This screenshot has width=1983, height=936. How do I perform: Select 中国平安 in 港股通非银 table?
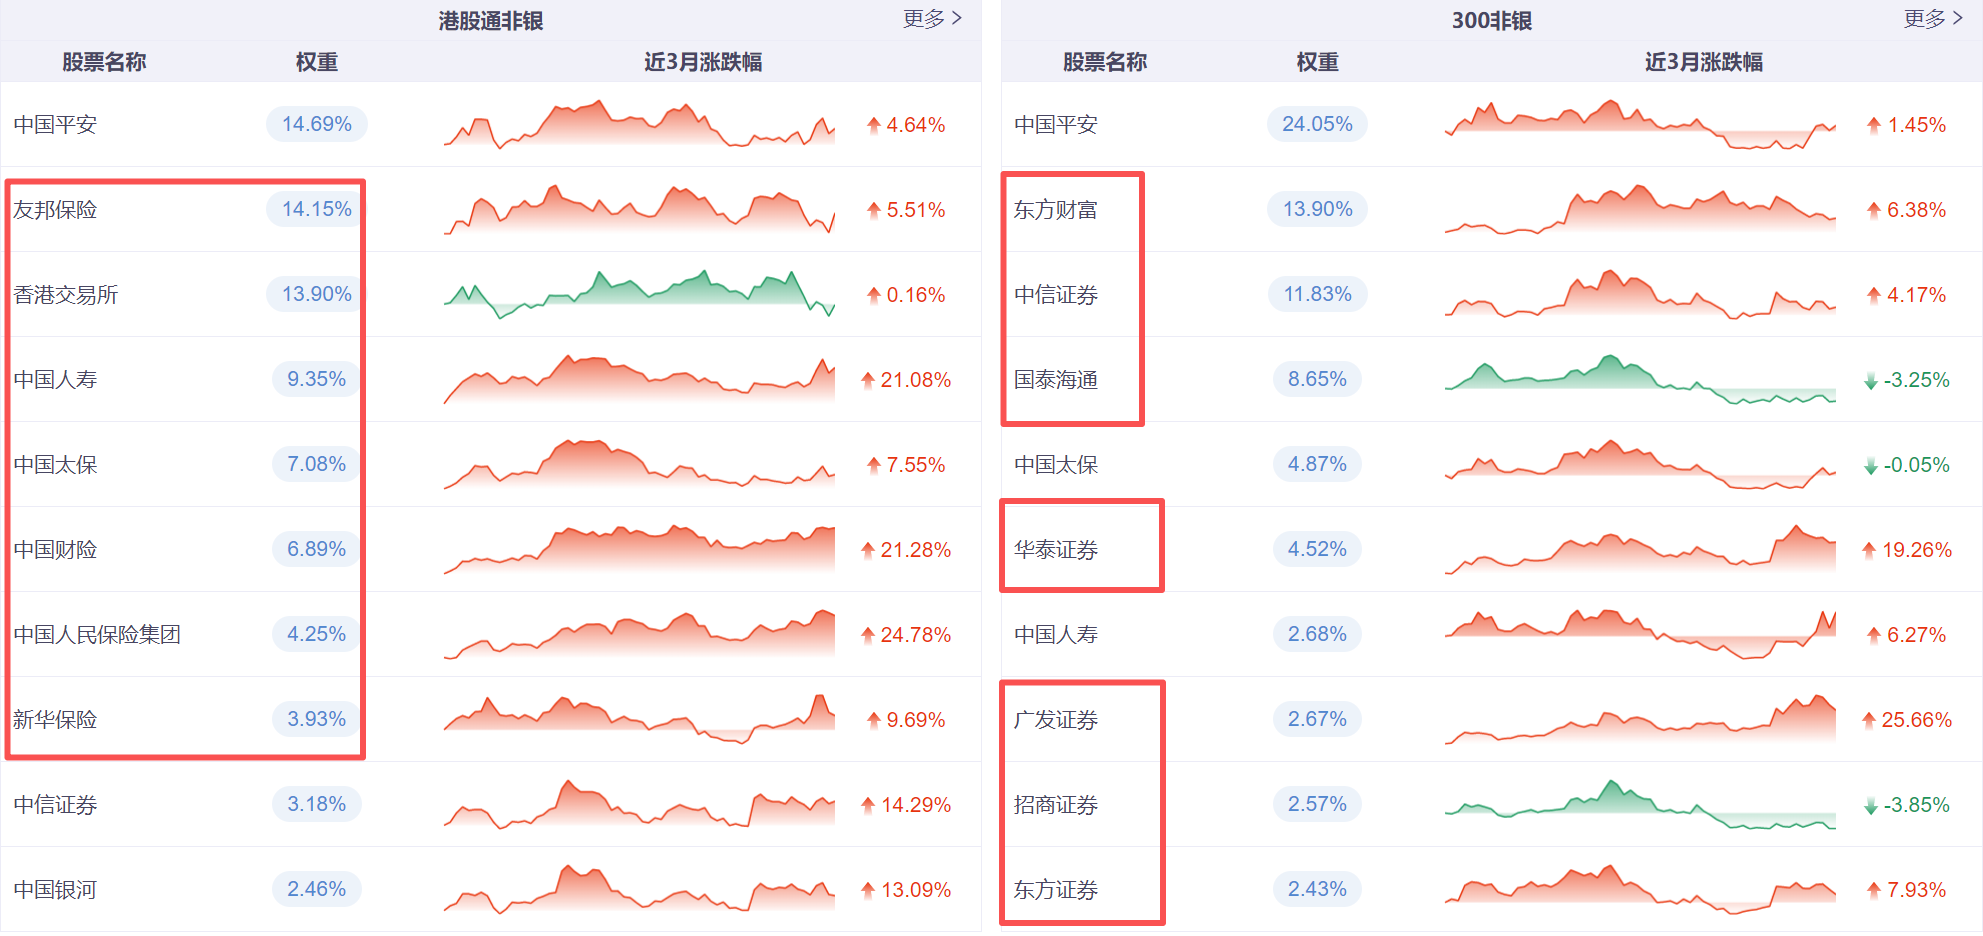pos(55,125)
